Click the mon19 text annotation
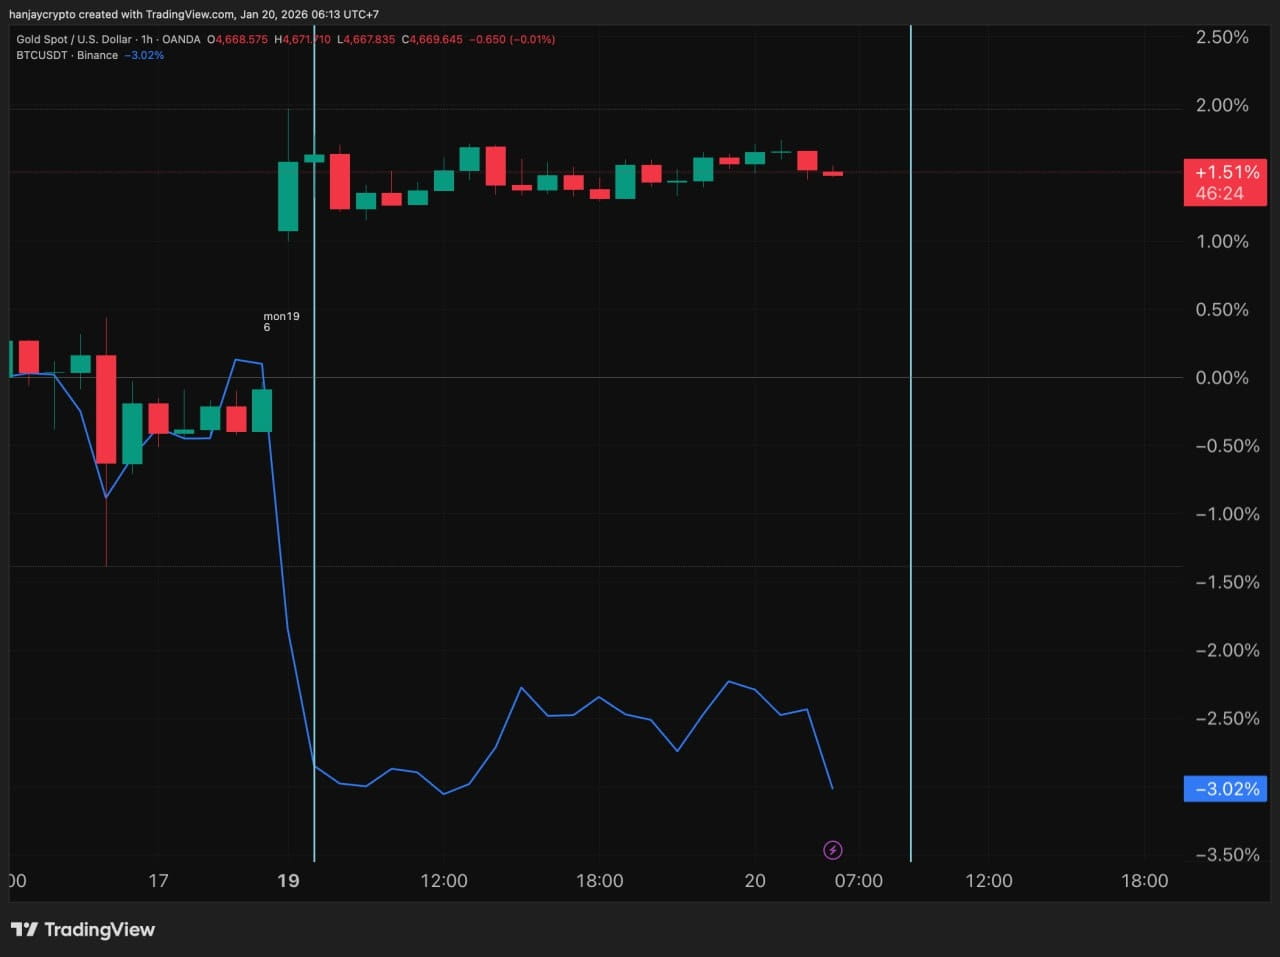1280x957 pixels. click(x=281, y=317)
